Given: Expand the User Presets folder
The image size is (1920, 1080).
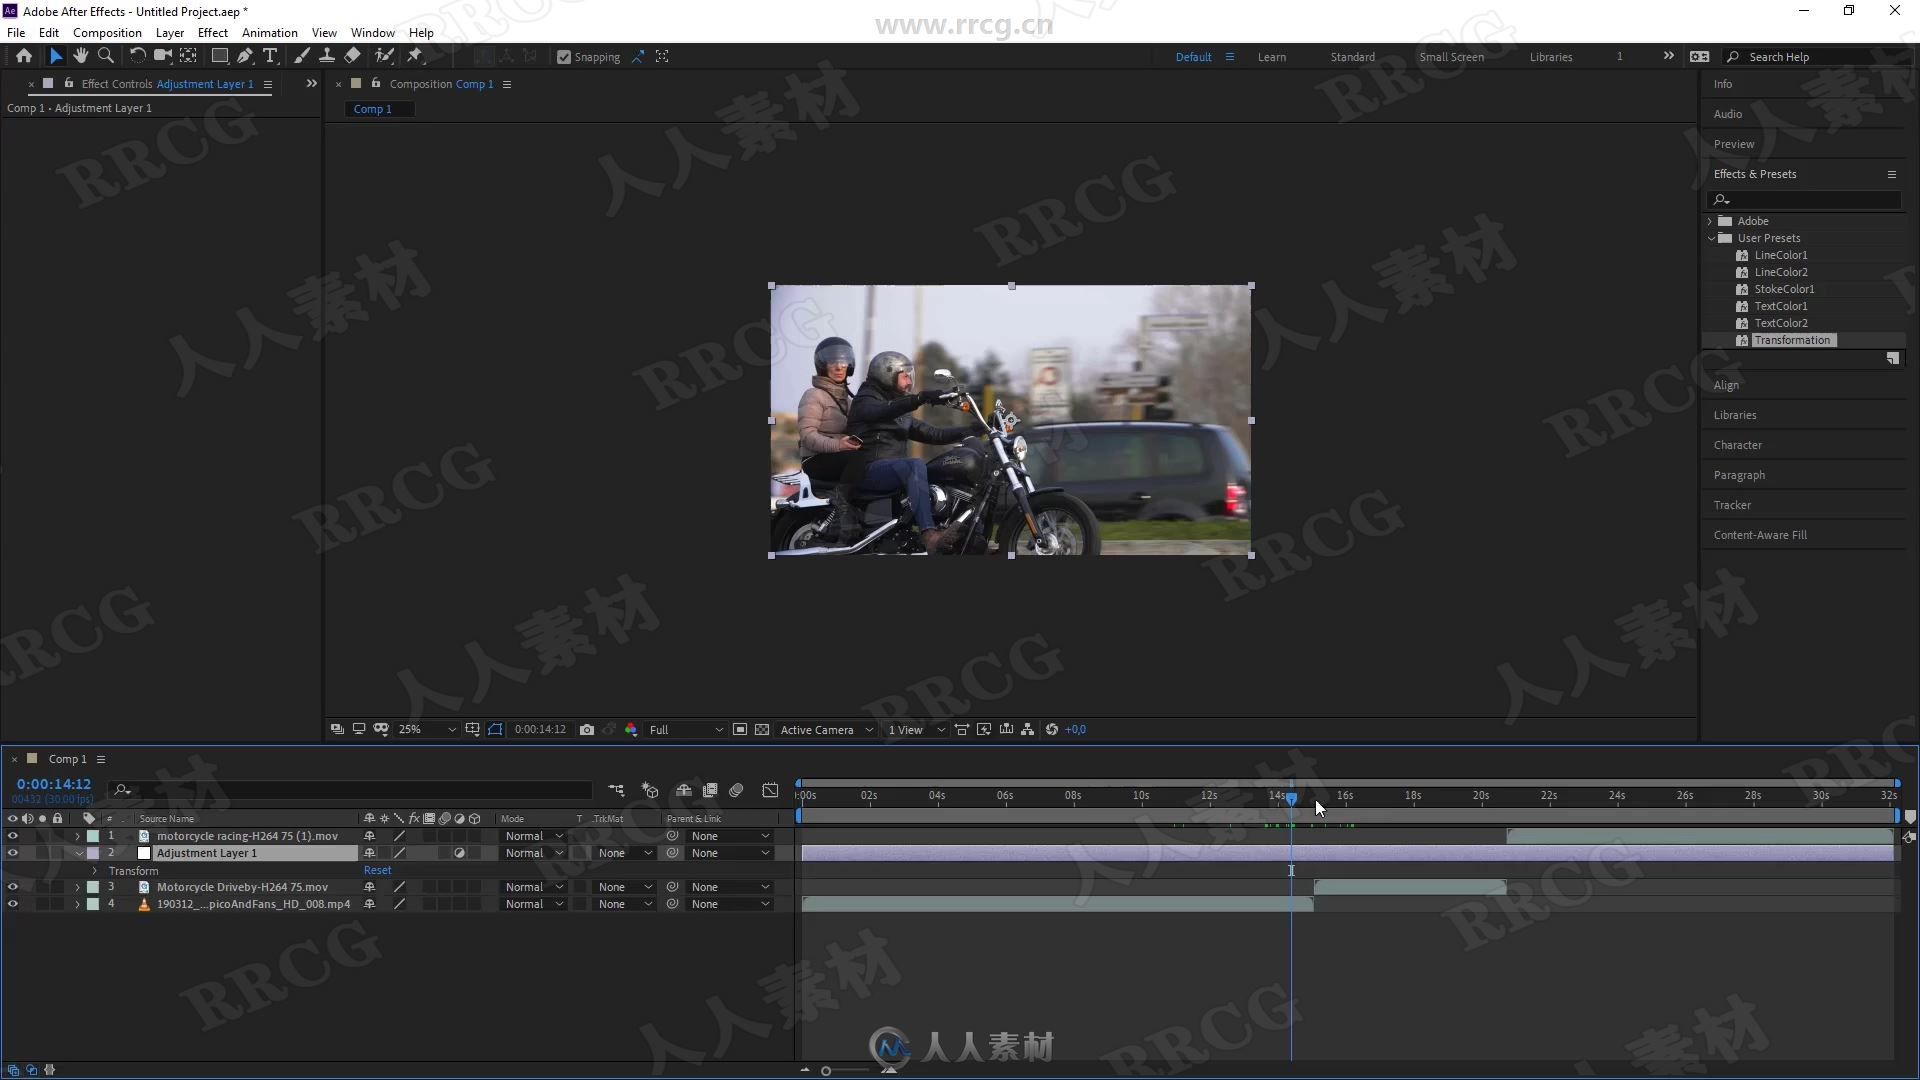Looking at the screenshot, I should coord(1712,237).
